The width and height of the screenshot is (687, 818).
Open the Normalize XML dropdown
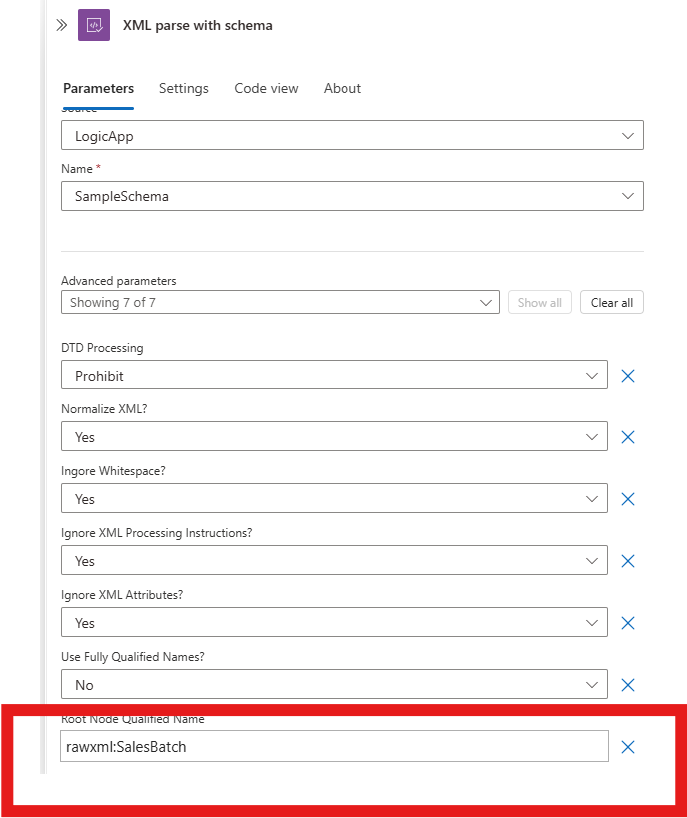pos(334,436)
